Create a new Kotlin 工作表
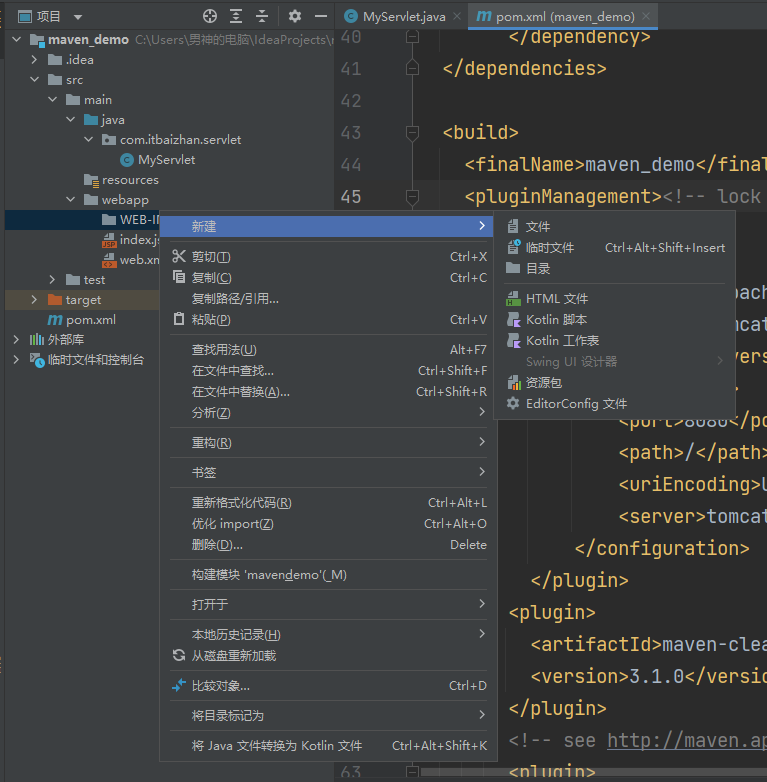Image resolution: width=767 pixels, height=782 pixels. click(x=615, y=340)
